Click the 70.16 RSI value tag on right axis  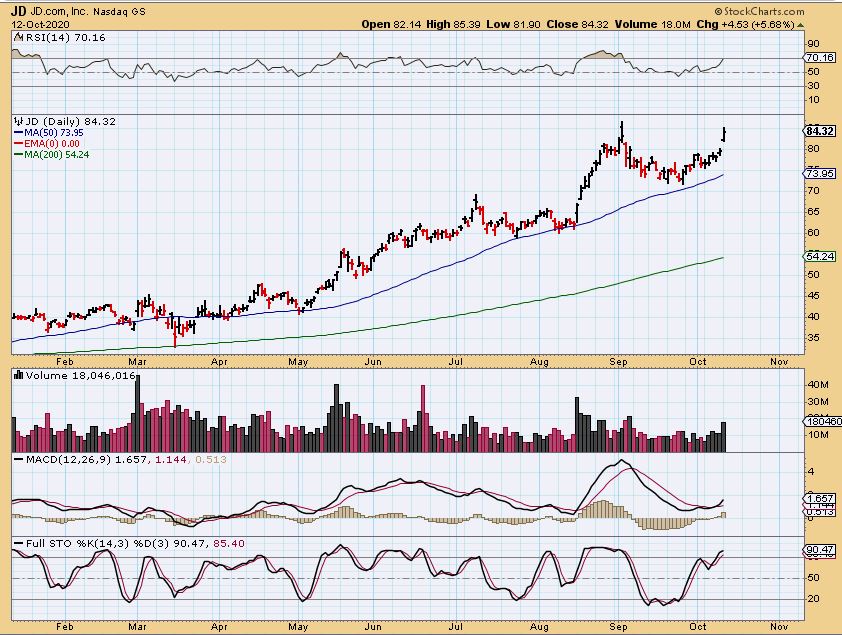820,57
